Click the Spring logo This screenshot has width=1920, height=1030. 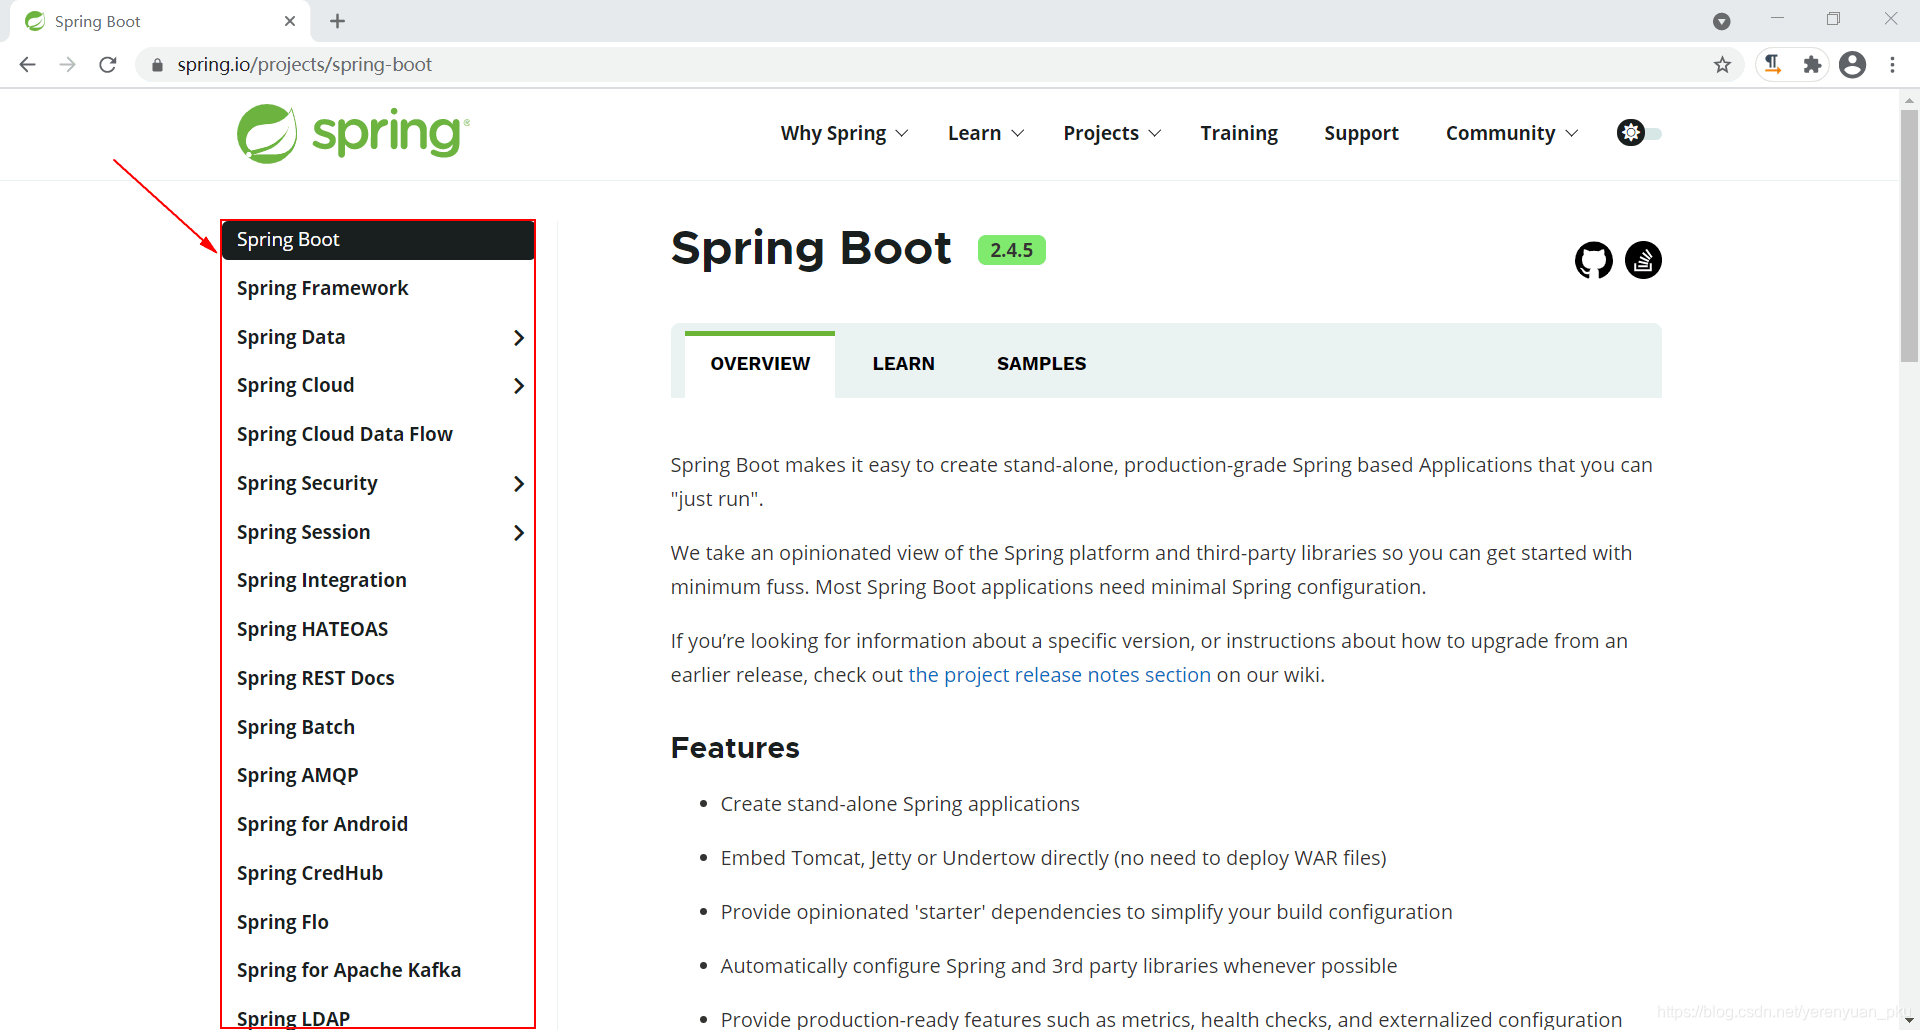pyautogui.click(x=353, y=134)
